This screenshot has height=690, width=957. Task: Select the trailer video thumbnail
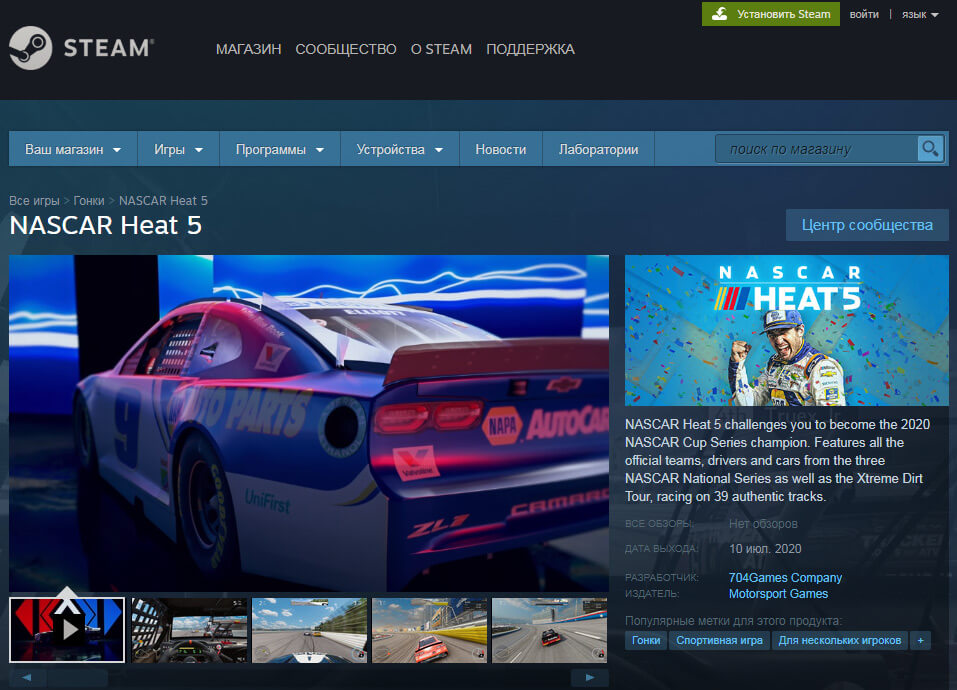(x=67, y=630)
